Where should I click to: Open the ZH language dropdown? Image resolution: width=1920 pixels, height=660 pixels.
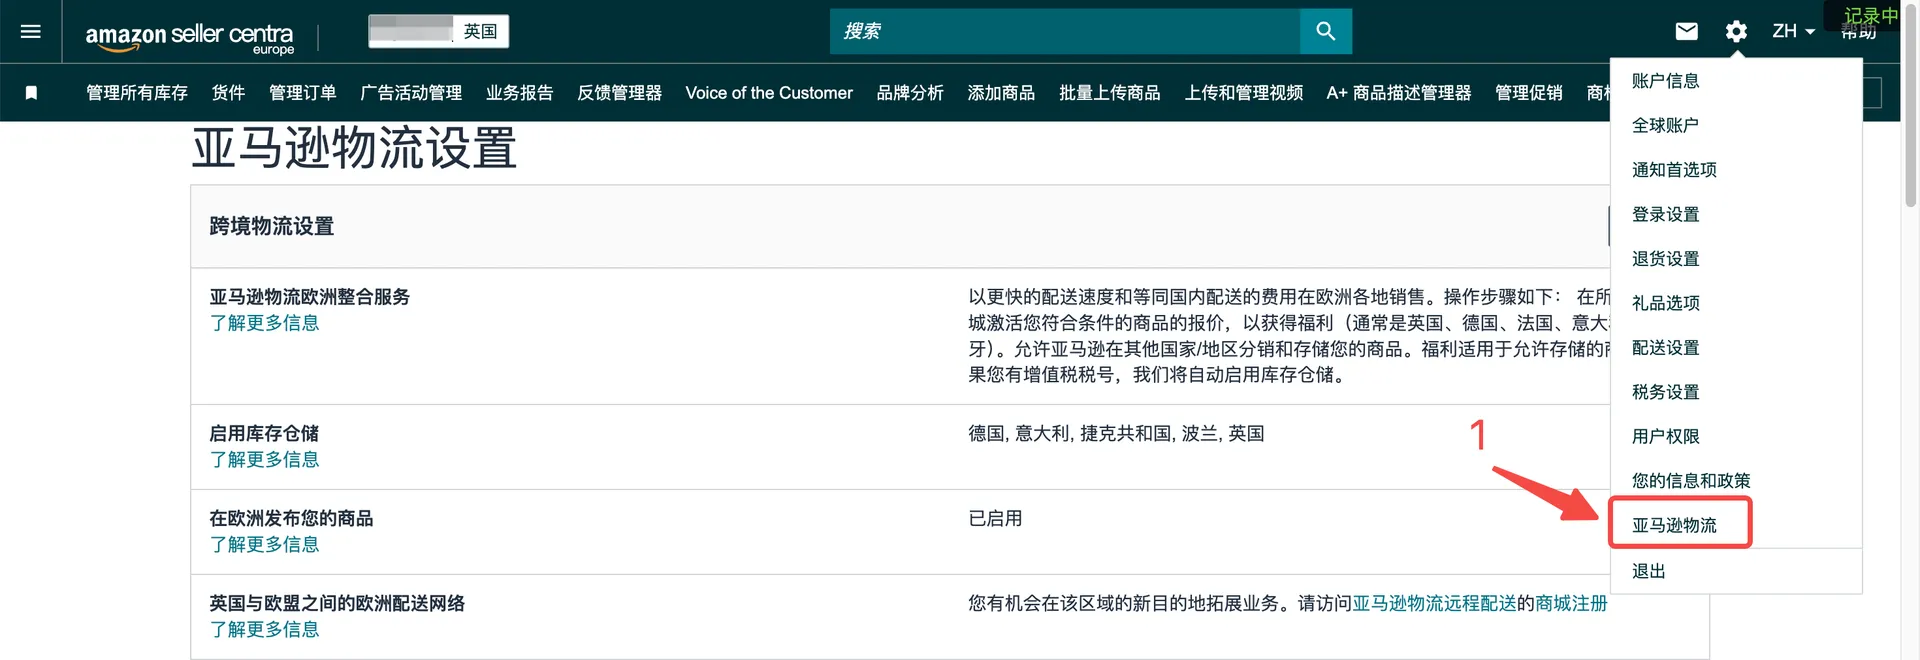pos(1793,31)
